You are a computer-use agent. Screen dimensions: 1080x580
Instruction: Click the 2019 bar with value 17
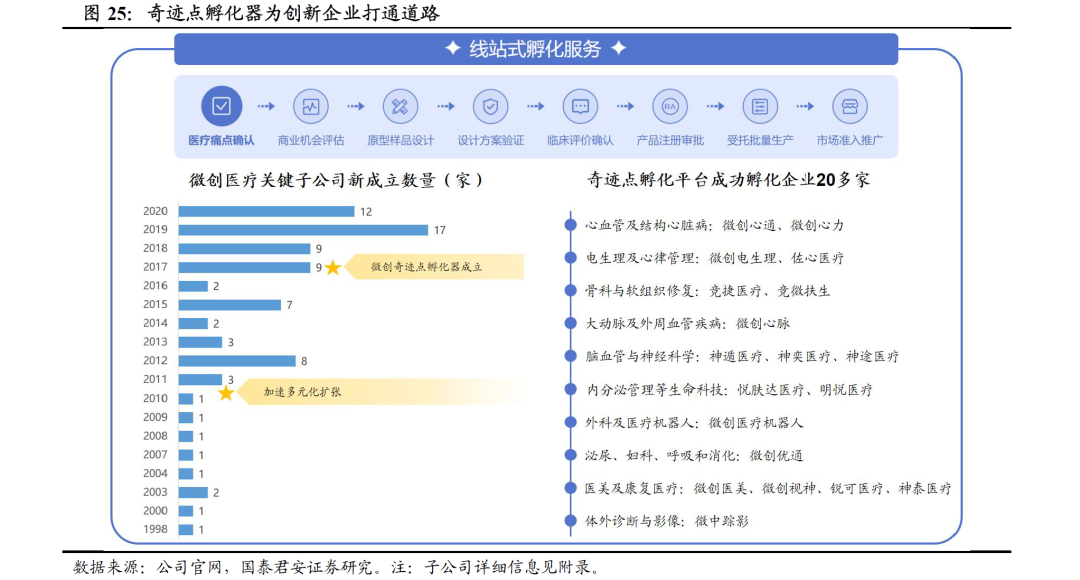point(303,230)
